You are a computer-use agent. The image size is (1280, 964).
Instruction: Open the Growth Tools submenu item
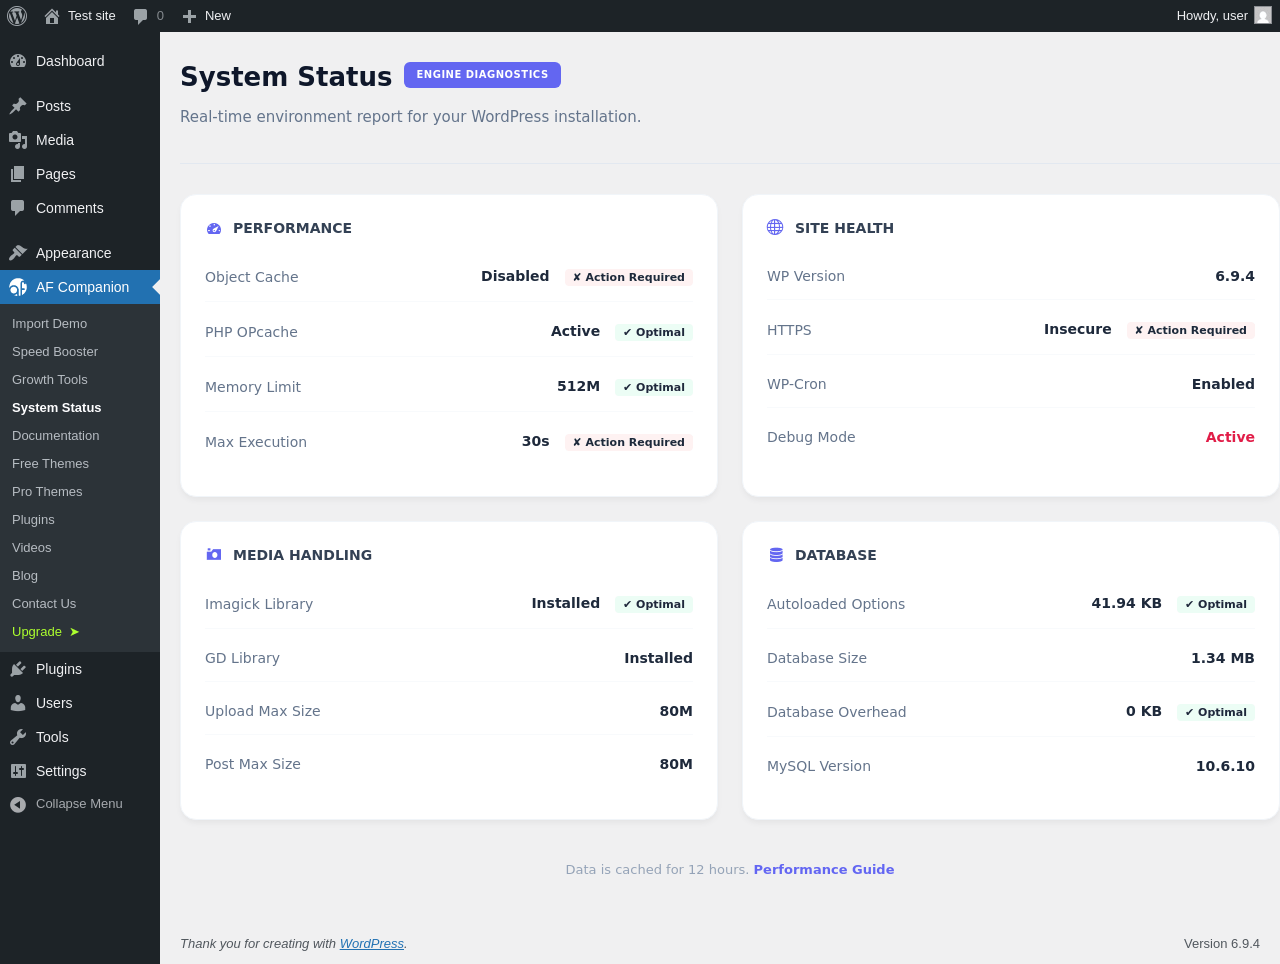coord(50,380)
